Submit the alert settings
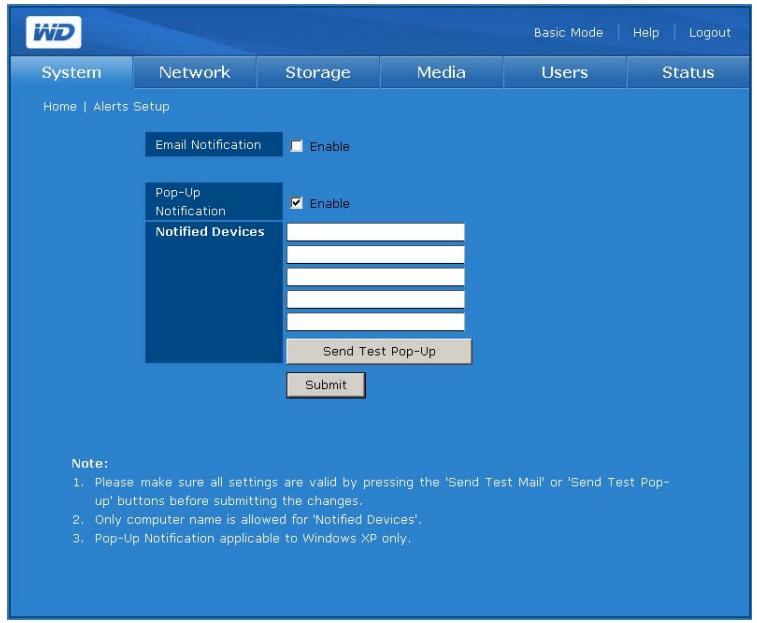Image resolution: width=757 pixels, height=623 pixels. click(x=326, y=385)
